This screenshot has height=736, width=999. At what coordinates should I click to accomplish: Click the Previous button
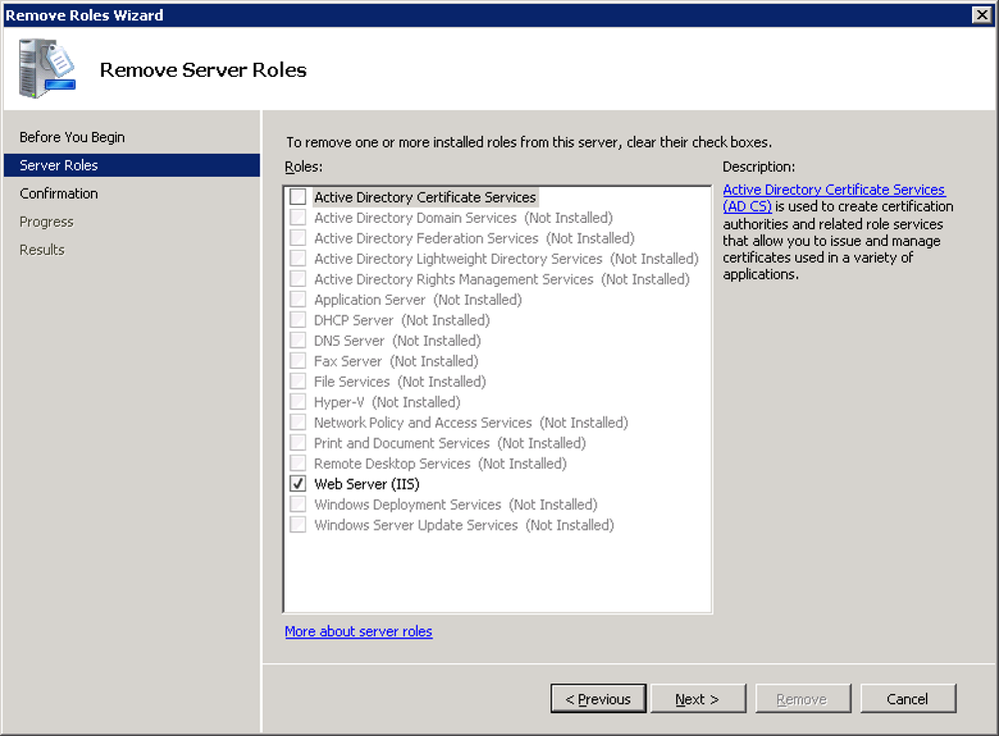[x=598, y=698]
